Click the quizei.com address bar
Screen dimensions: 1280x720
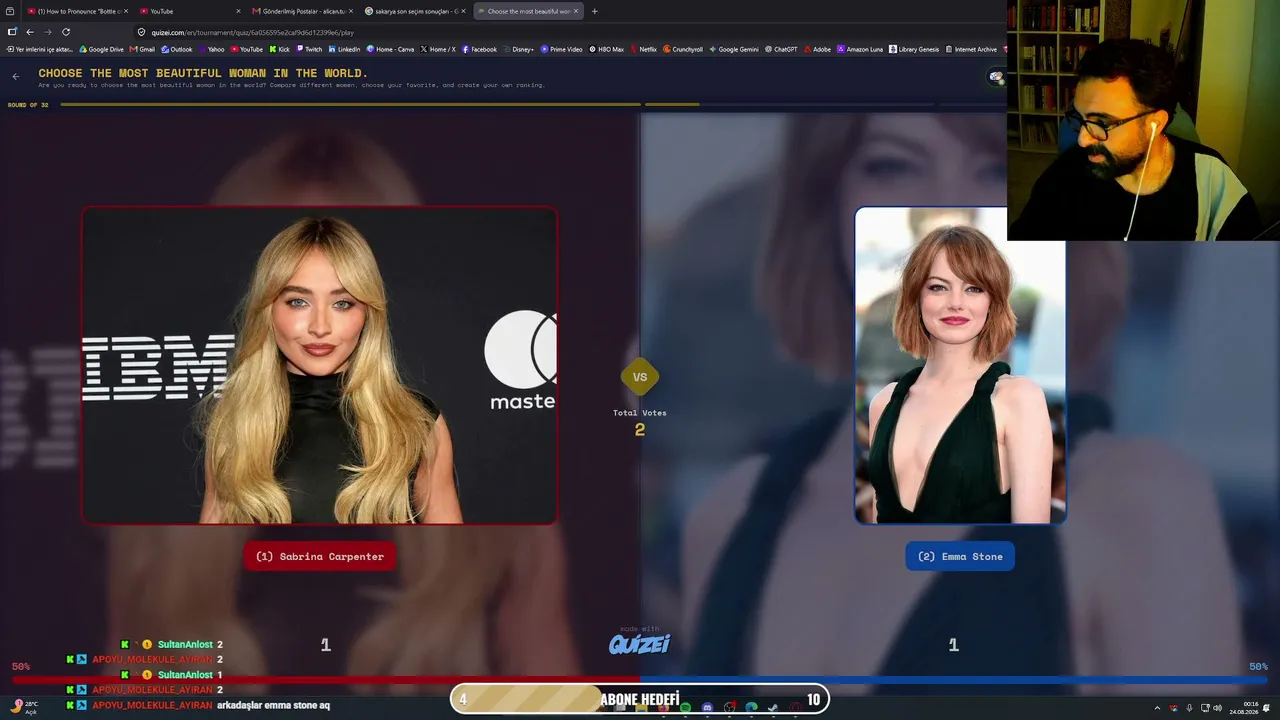point(570,32)
